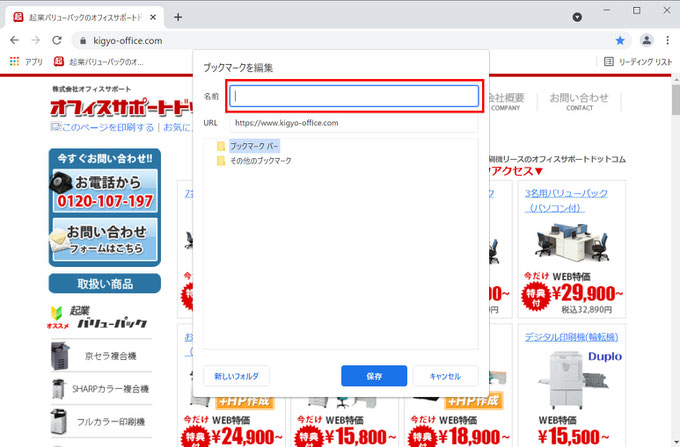The height and width of the screenshot is (447, 680).
Task: Click the 0120-107-197 phone banner
Action: point(105,191)
